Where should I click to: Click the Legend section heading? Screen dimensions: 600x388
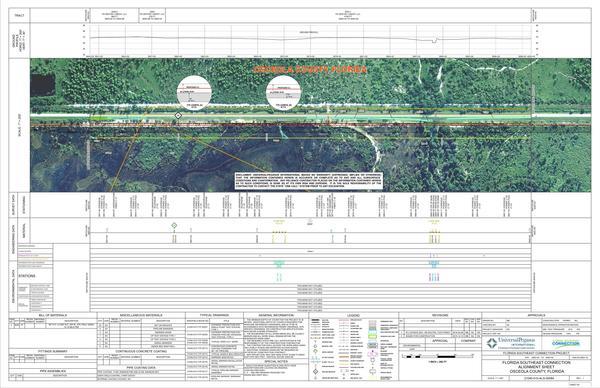354,315
